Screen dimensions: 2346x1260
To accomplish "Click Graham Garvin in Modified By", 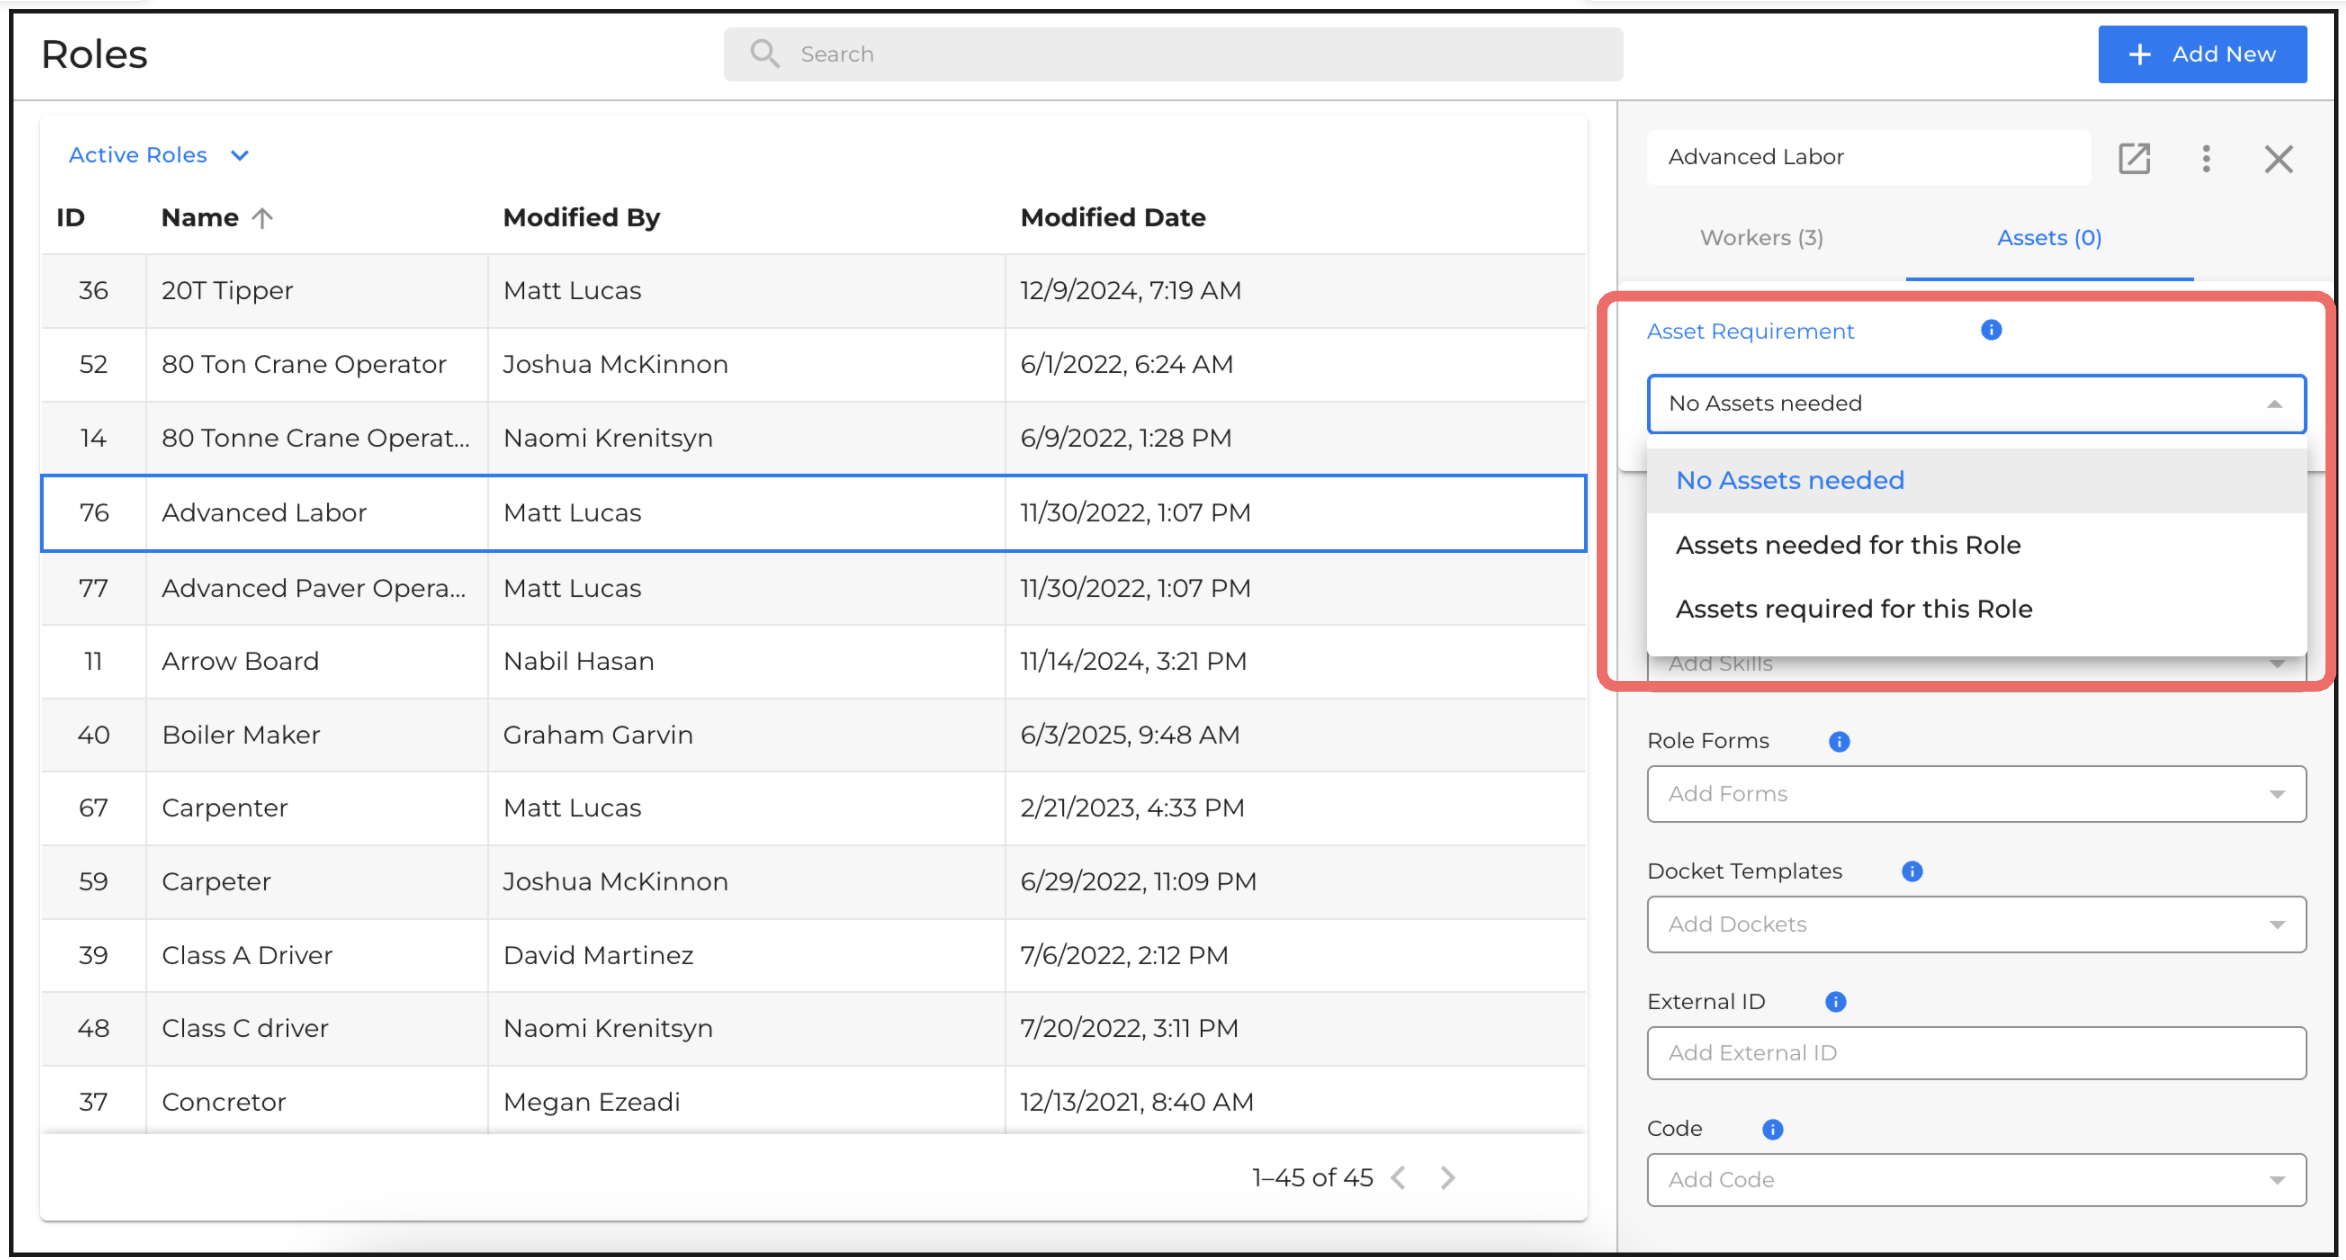I will [x=598, y=735].
